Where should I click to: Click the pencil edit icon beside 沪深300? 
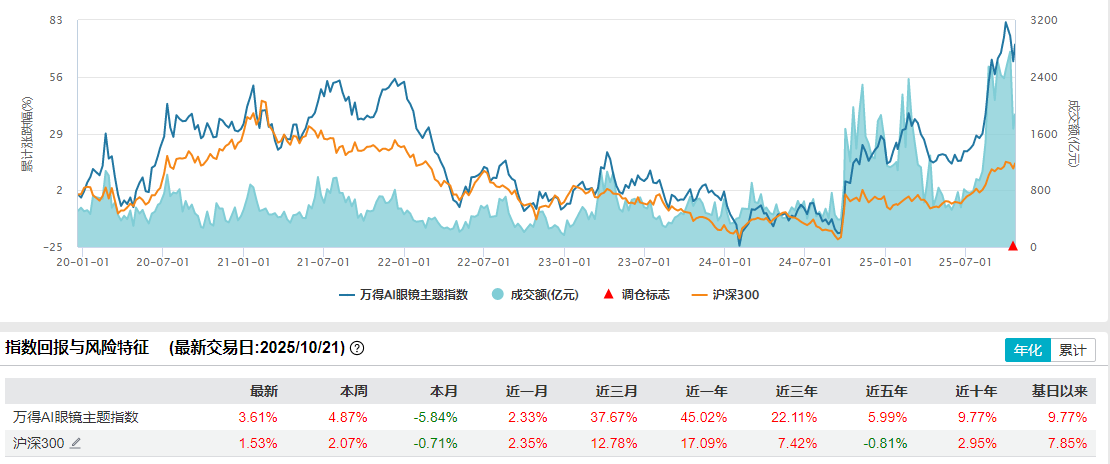(x=75, y=443)
